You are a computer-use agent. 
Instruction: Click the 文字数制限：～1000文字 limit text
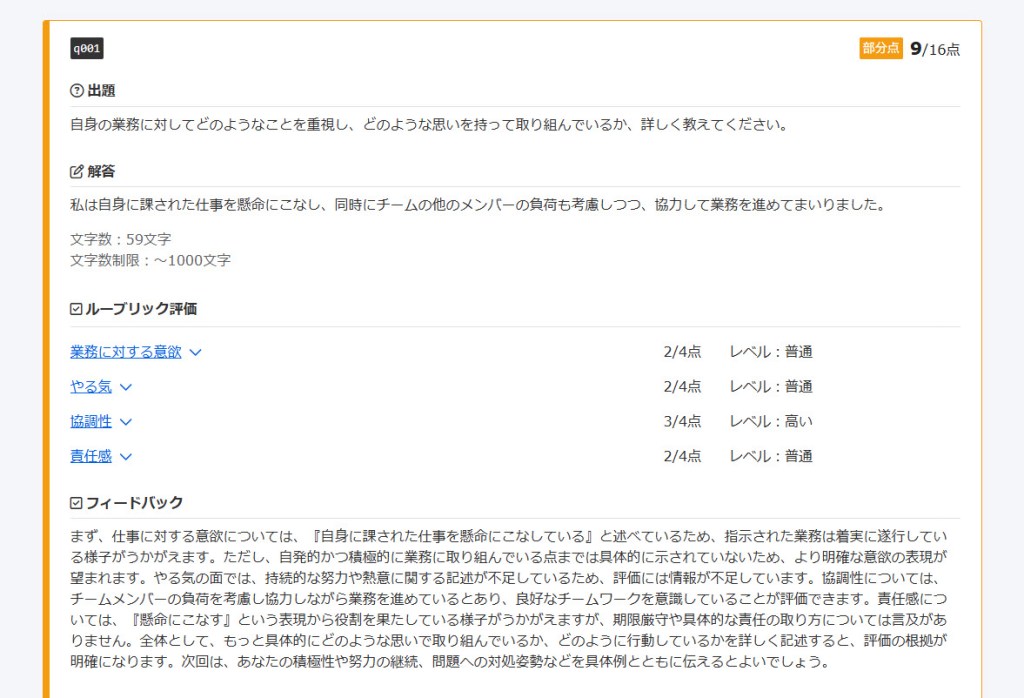click(x=150, y=261)
